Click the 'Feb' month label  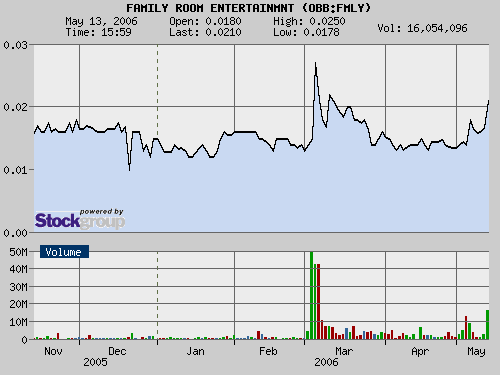click(x=268, y=351)
